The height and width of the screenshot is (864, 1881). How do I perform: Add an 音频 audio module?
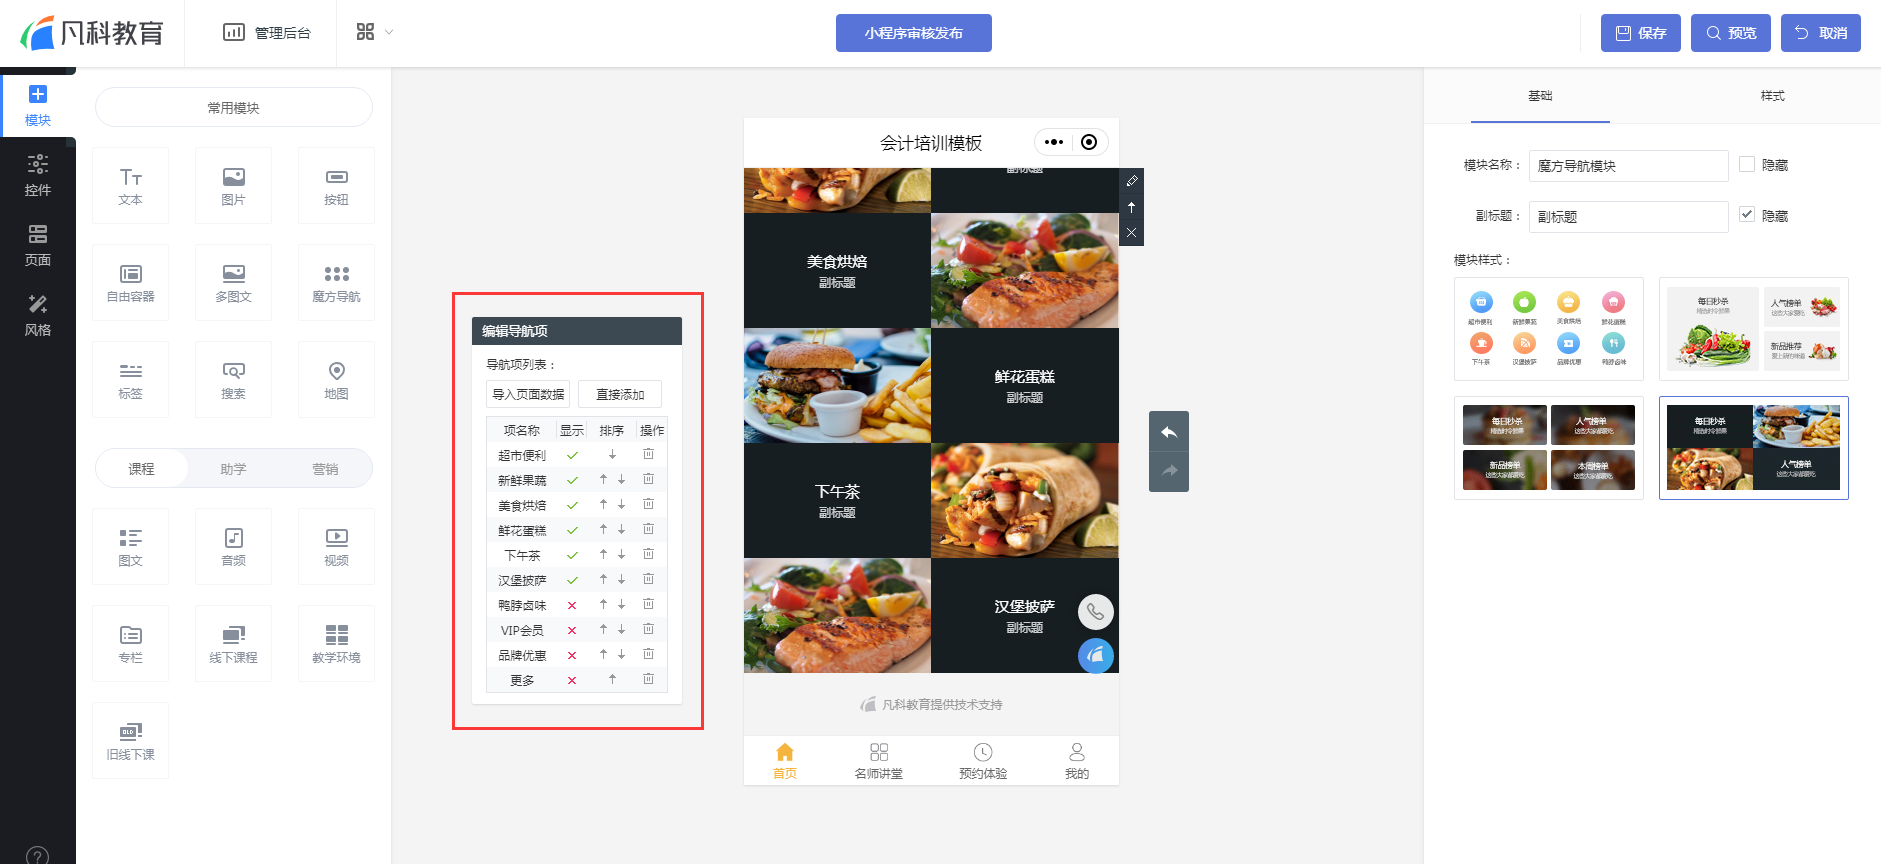pyautogui.click(x=233, y=546)
